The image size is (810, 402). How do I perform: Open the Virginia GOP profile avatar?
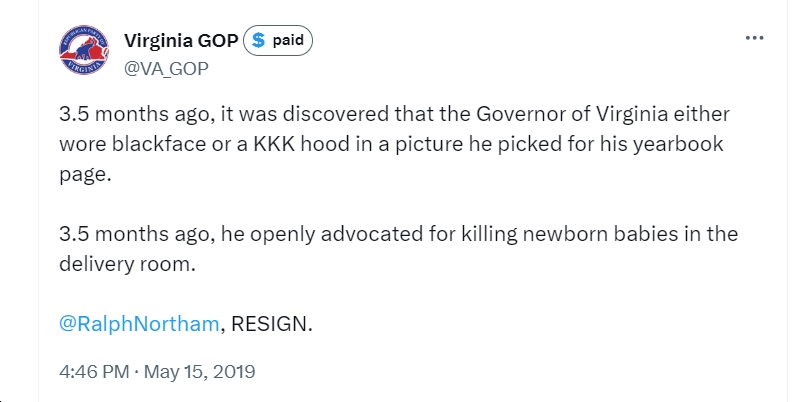pos(84,50)
